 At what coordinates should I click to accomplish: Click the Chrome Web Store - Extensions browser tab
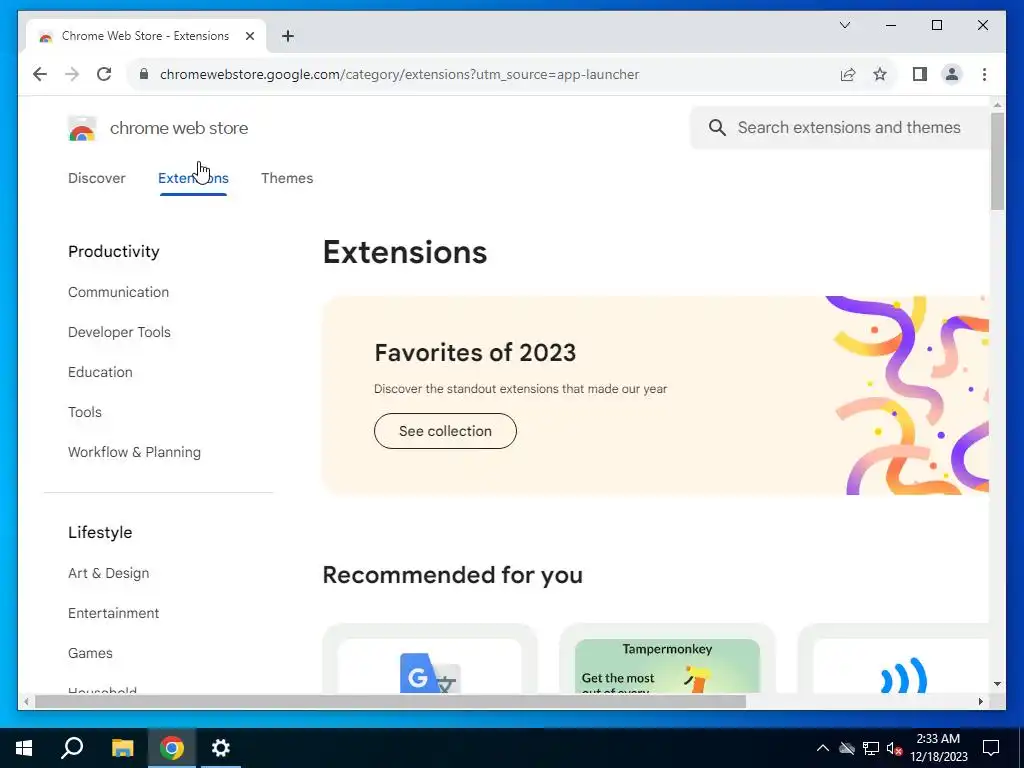(x=146, y=36)
